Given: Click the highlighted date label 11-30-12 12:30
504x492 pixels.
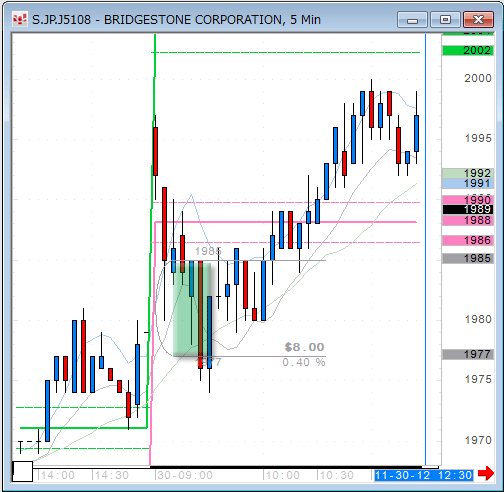Looking at the screenshot, I should point(423,475).
